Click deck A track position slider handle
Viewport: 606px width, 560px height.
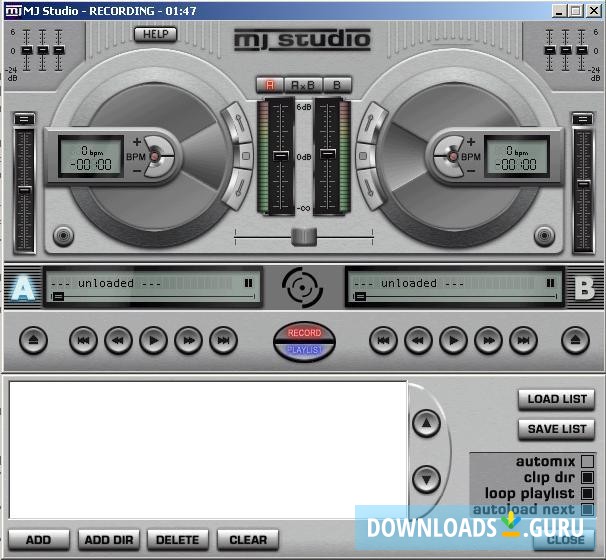(58, 296)
